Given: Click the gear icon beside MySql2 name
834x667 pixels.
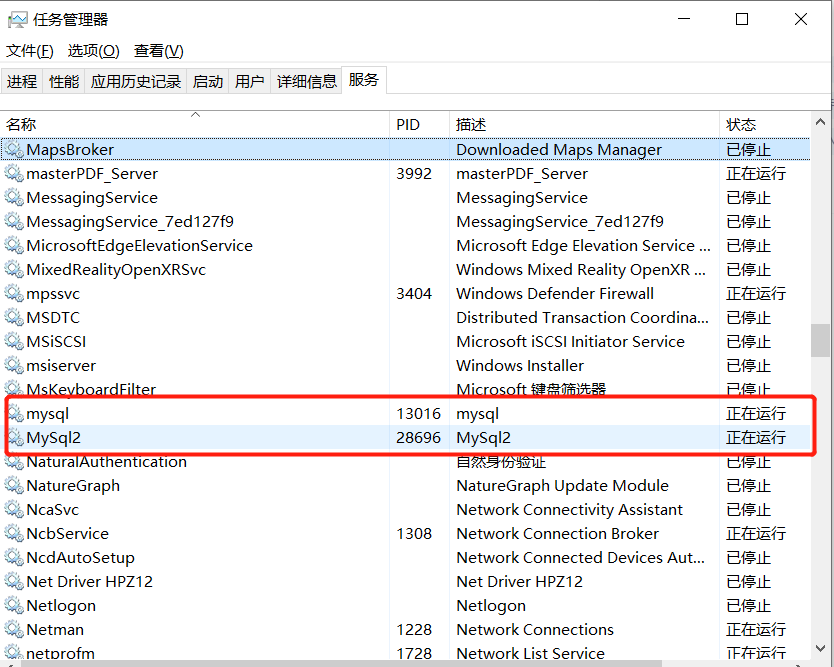Looking at the screenshot, I should pyautogui.click(x=15, y=437).
